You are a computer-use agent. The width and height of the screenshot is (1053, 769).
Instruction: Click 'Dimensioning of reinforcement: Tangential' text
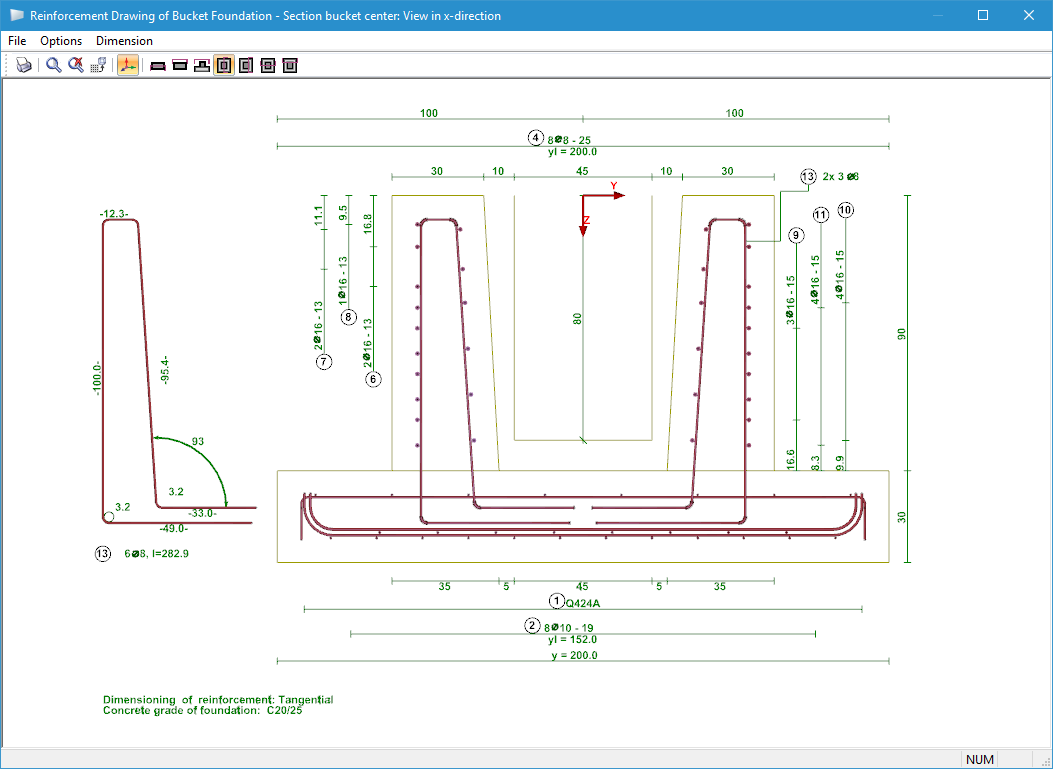(x=218, y=700)
